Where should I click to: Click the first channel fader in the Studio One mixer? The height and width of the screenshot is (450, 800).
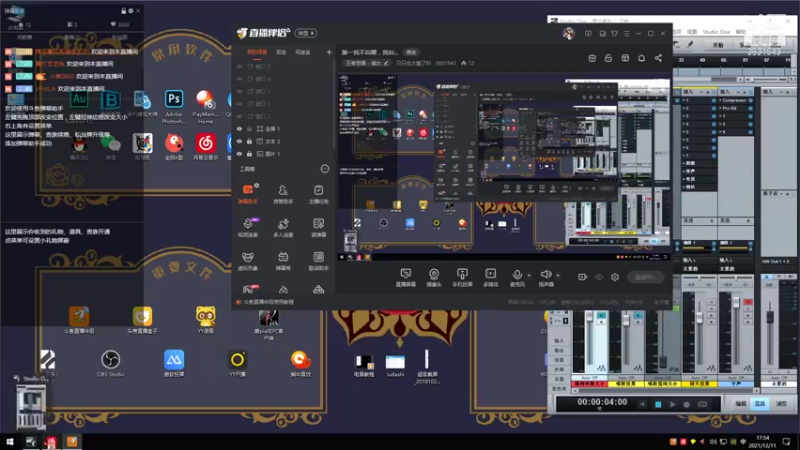click(589, 317)
